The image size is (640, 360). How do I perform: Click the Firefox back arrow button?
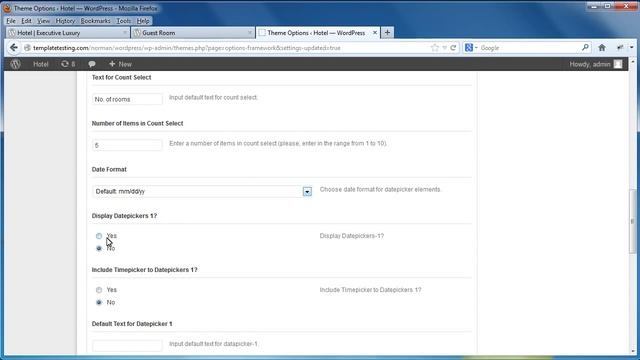tap(13, 48)
